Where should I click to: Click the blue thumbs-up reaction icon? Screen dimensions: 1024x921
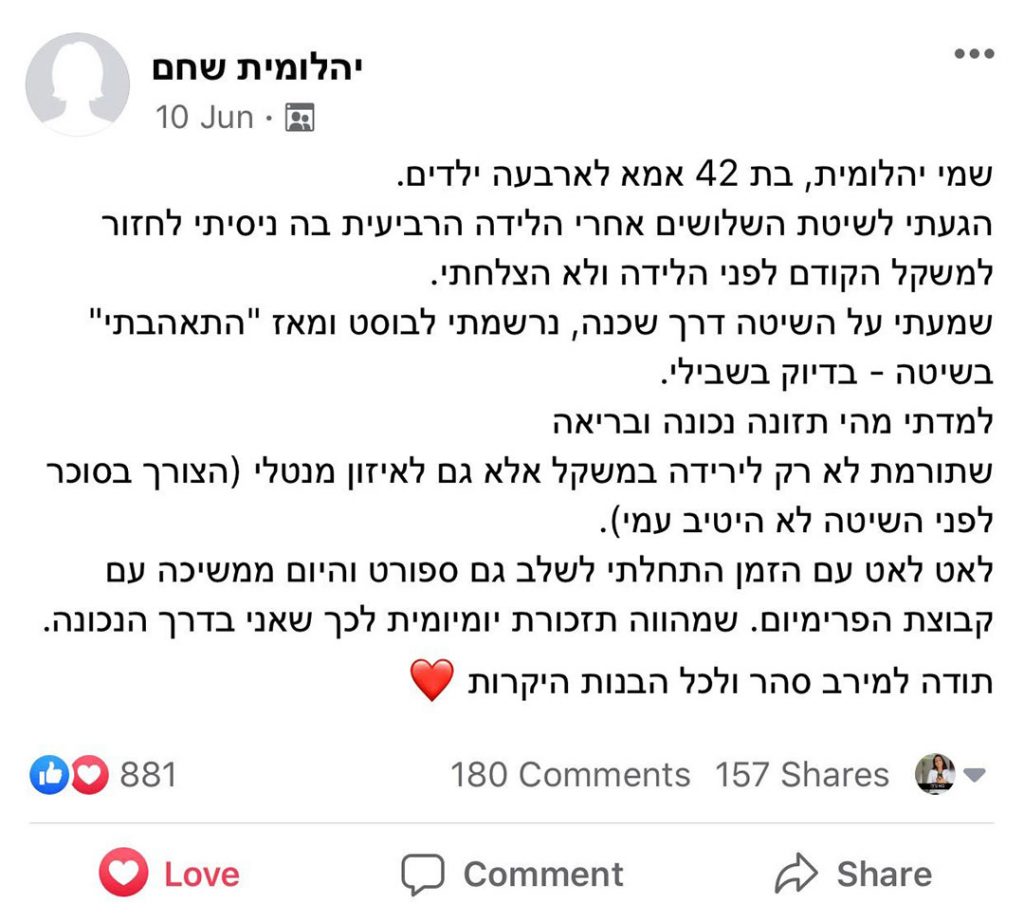[47, 775]
